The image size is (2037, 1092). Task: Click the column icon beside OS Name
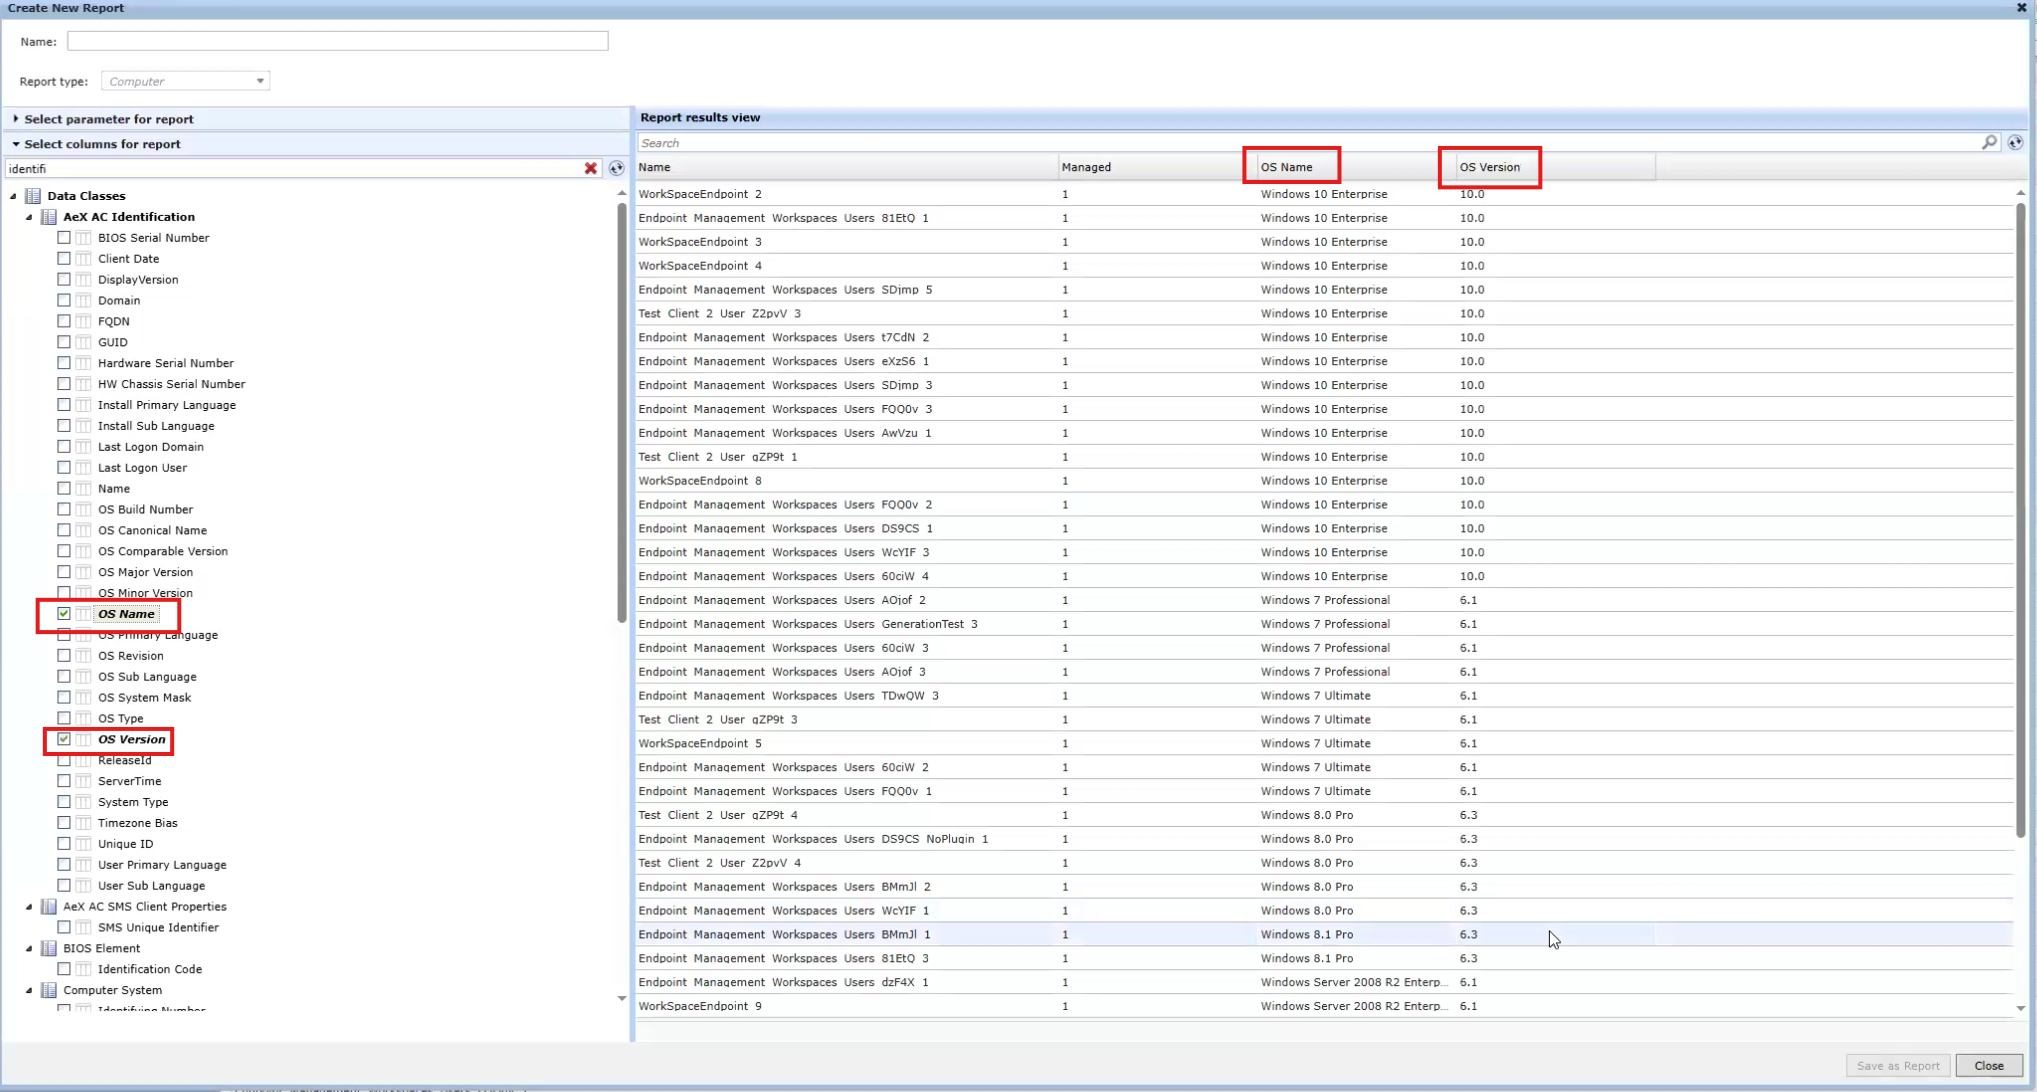84,614
